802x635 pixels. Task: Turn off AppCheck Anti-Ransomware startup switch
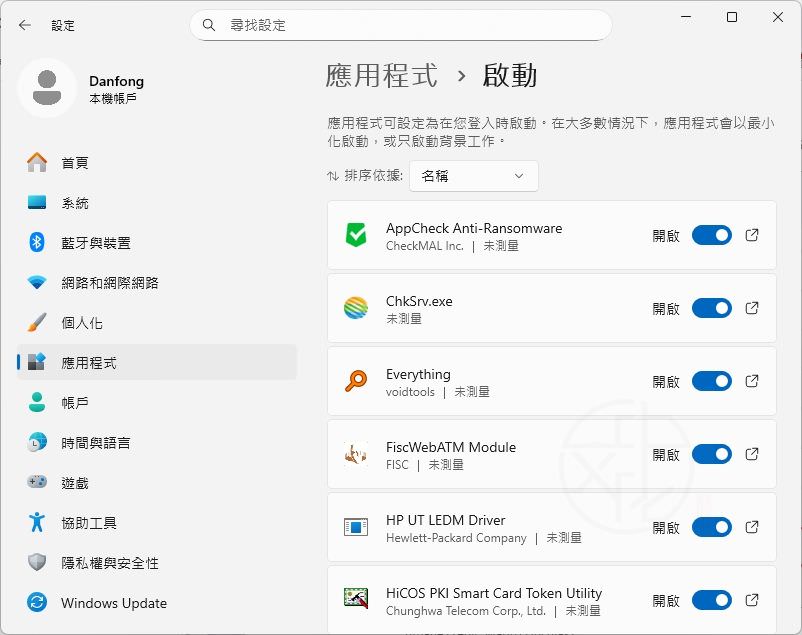(711, 235)
